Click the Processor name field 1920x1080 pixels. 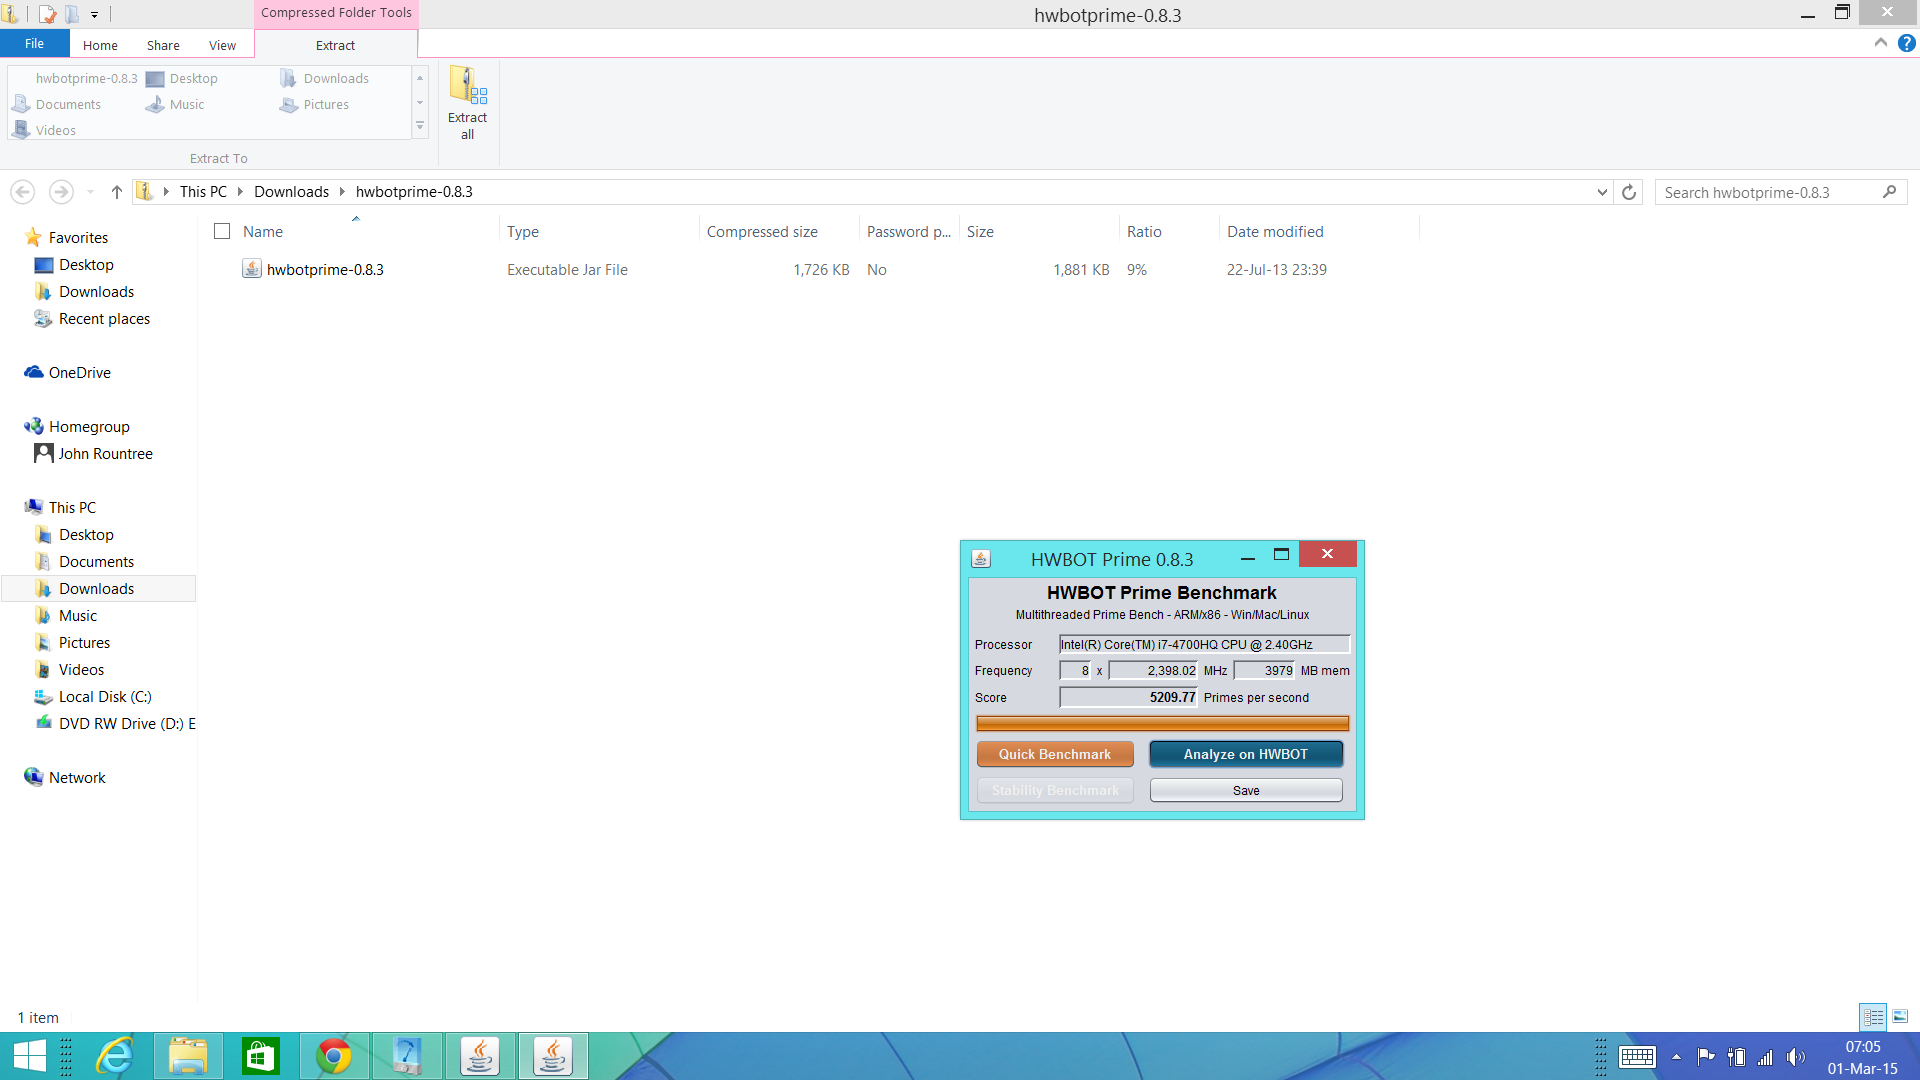1204,644
